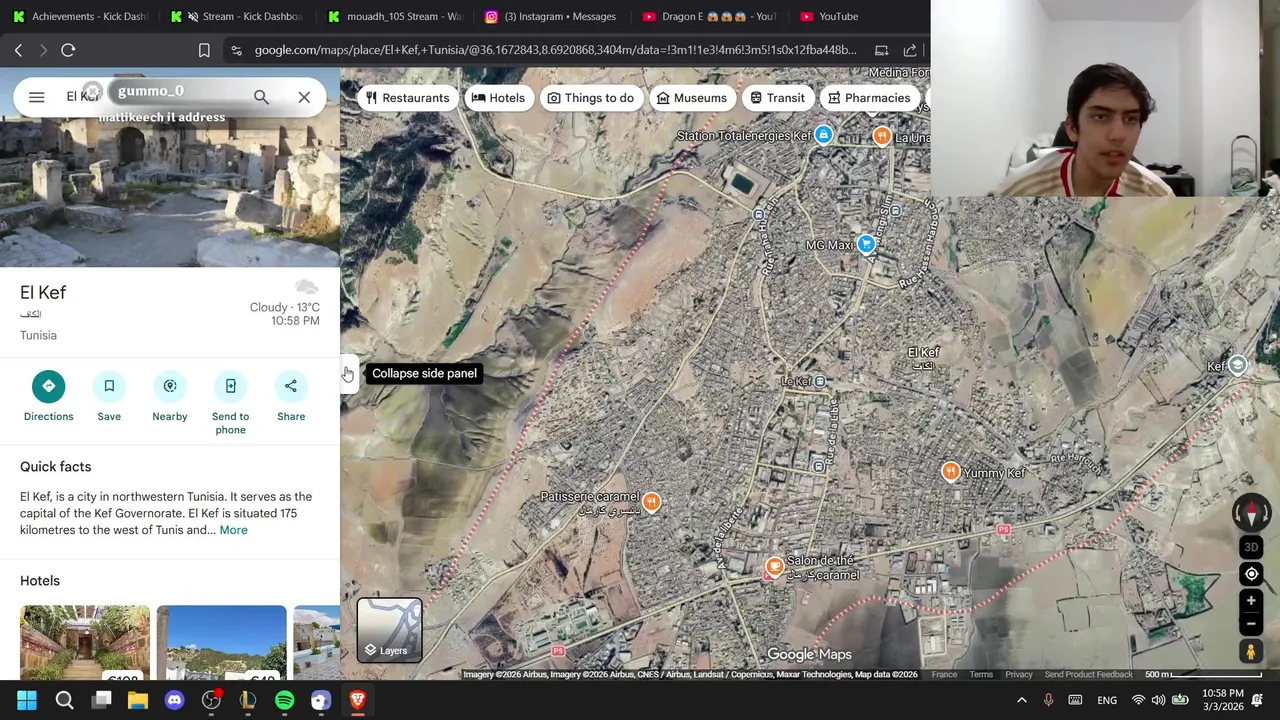Image resolution: width=1280 pixels, height=720 pixels.
Task: Filter map by Restaurants chip
Action: pyautogui.click(x=407, y=98)
